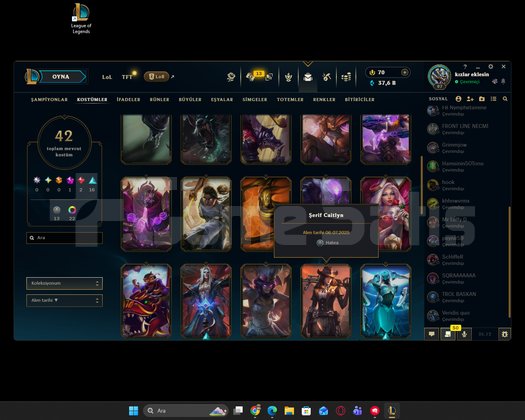This screenshot has width=525, height=420.
Task: Open the Alım tarihi sort dropdown
Action: [x=64, y=300]
